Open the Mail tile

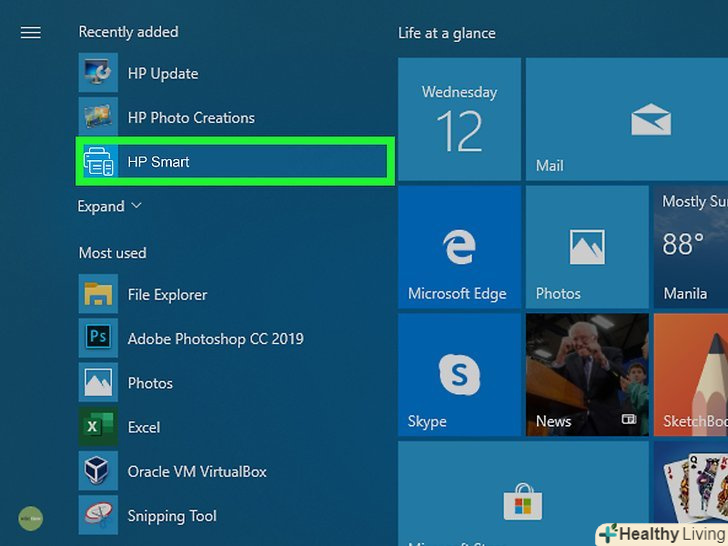click(x=627, y=119)
